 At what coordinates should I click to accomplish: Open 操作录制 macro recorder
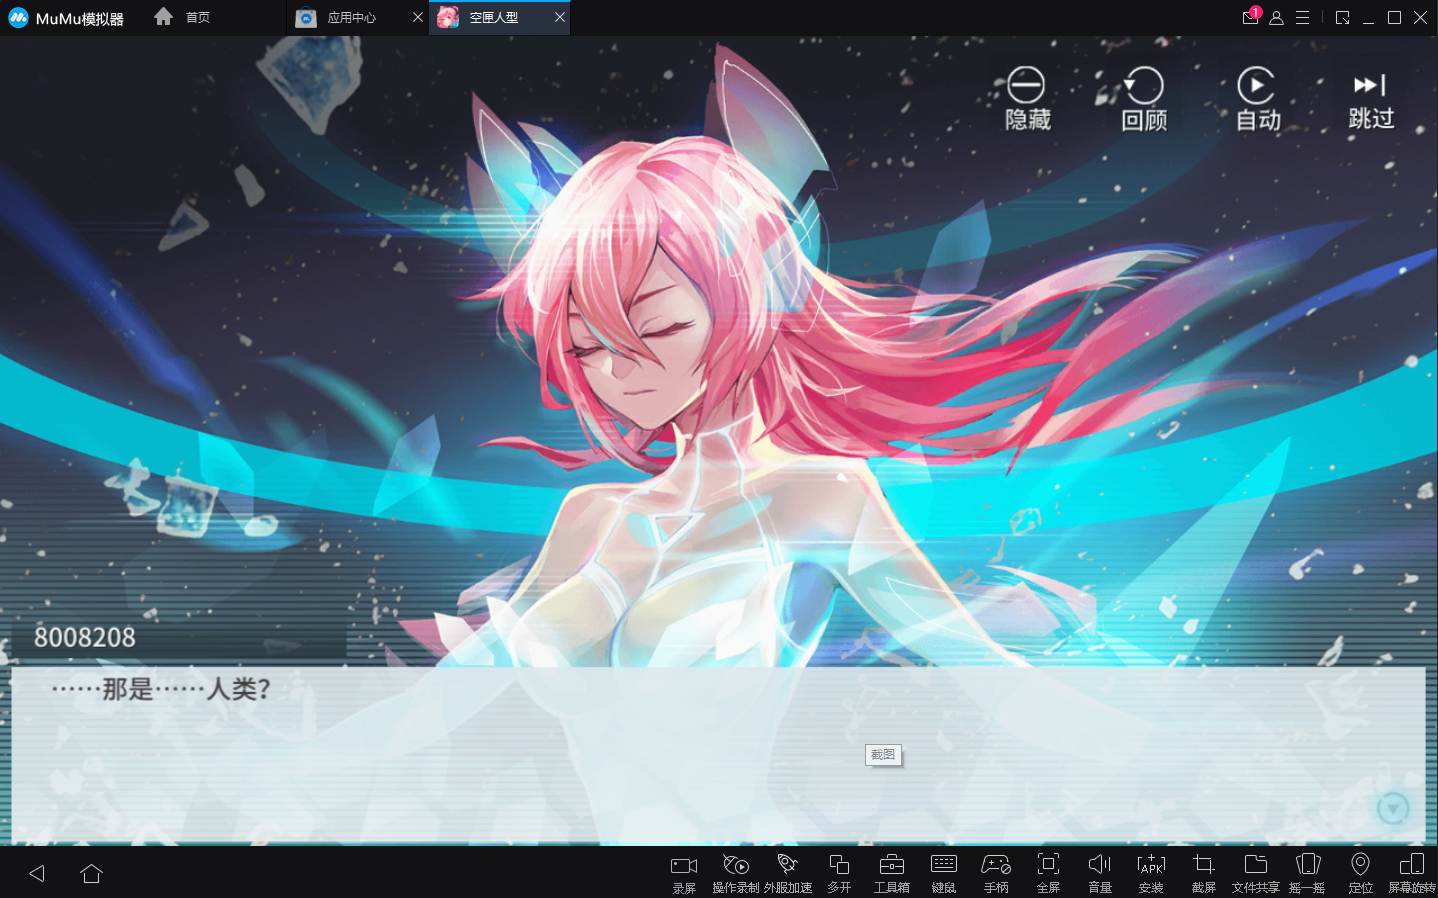coord(736,873)
